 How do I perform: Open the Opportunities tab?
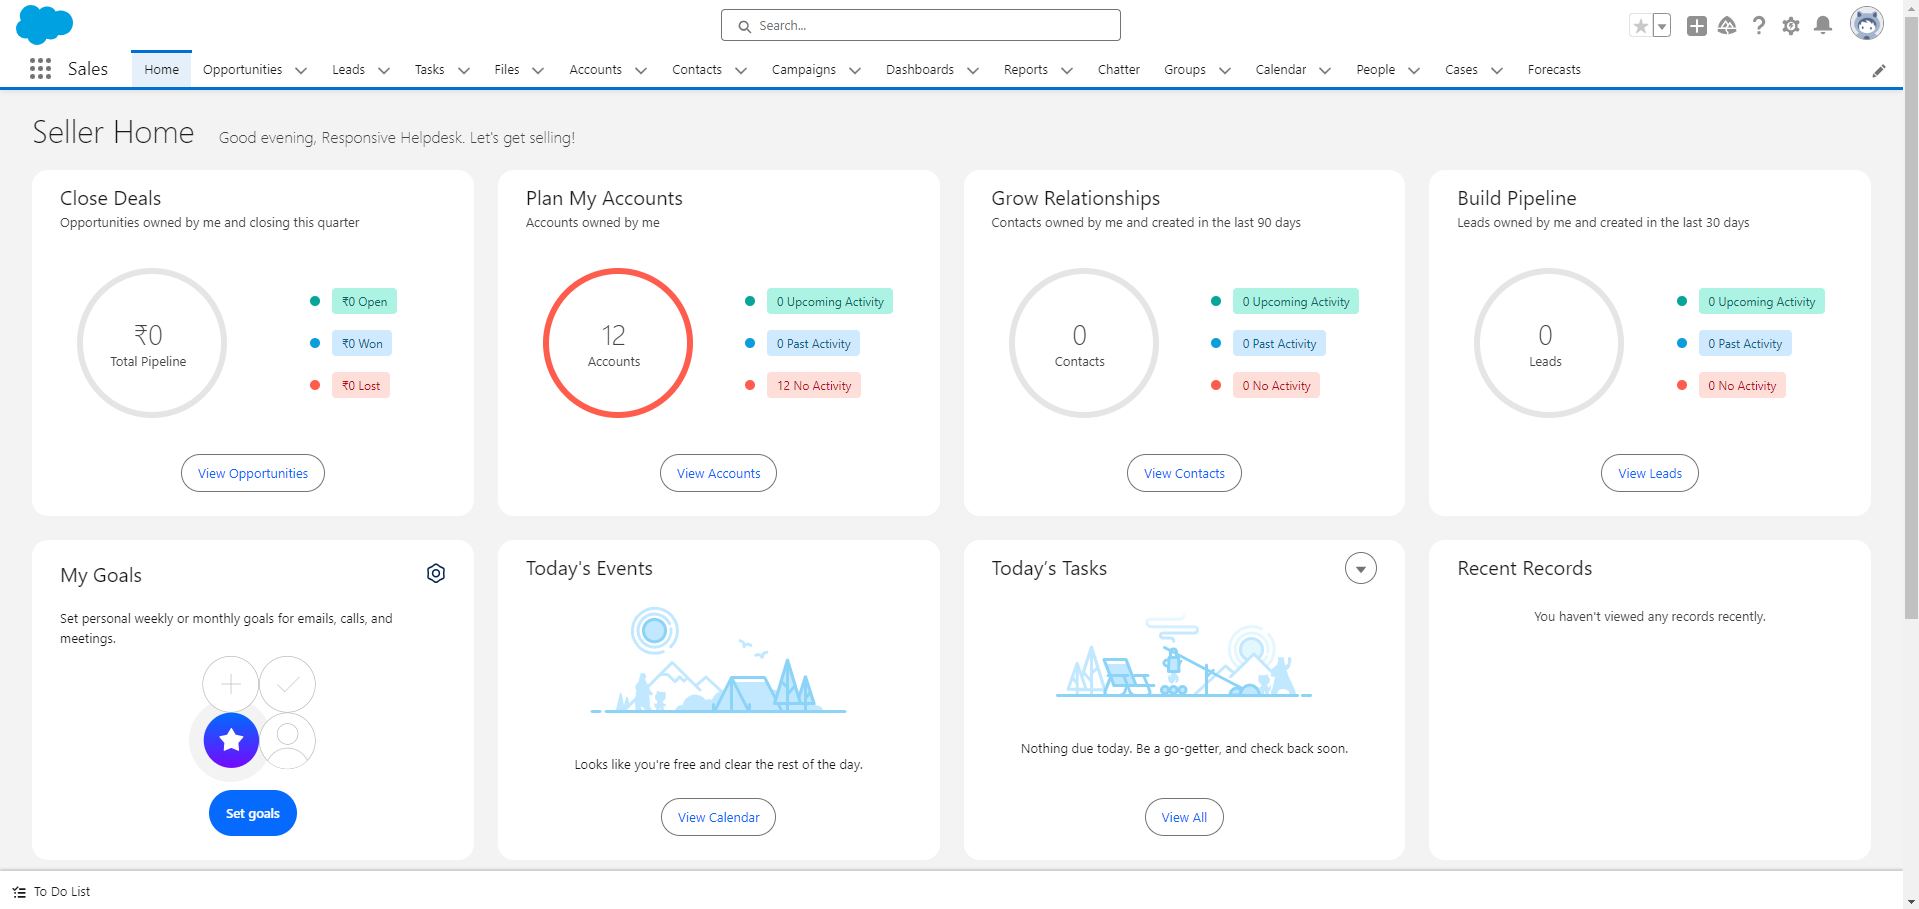[242, 70]
